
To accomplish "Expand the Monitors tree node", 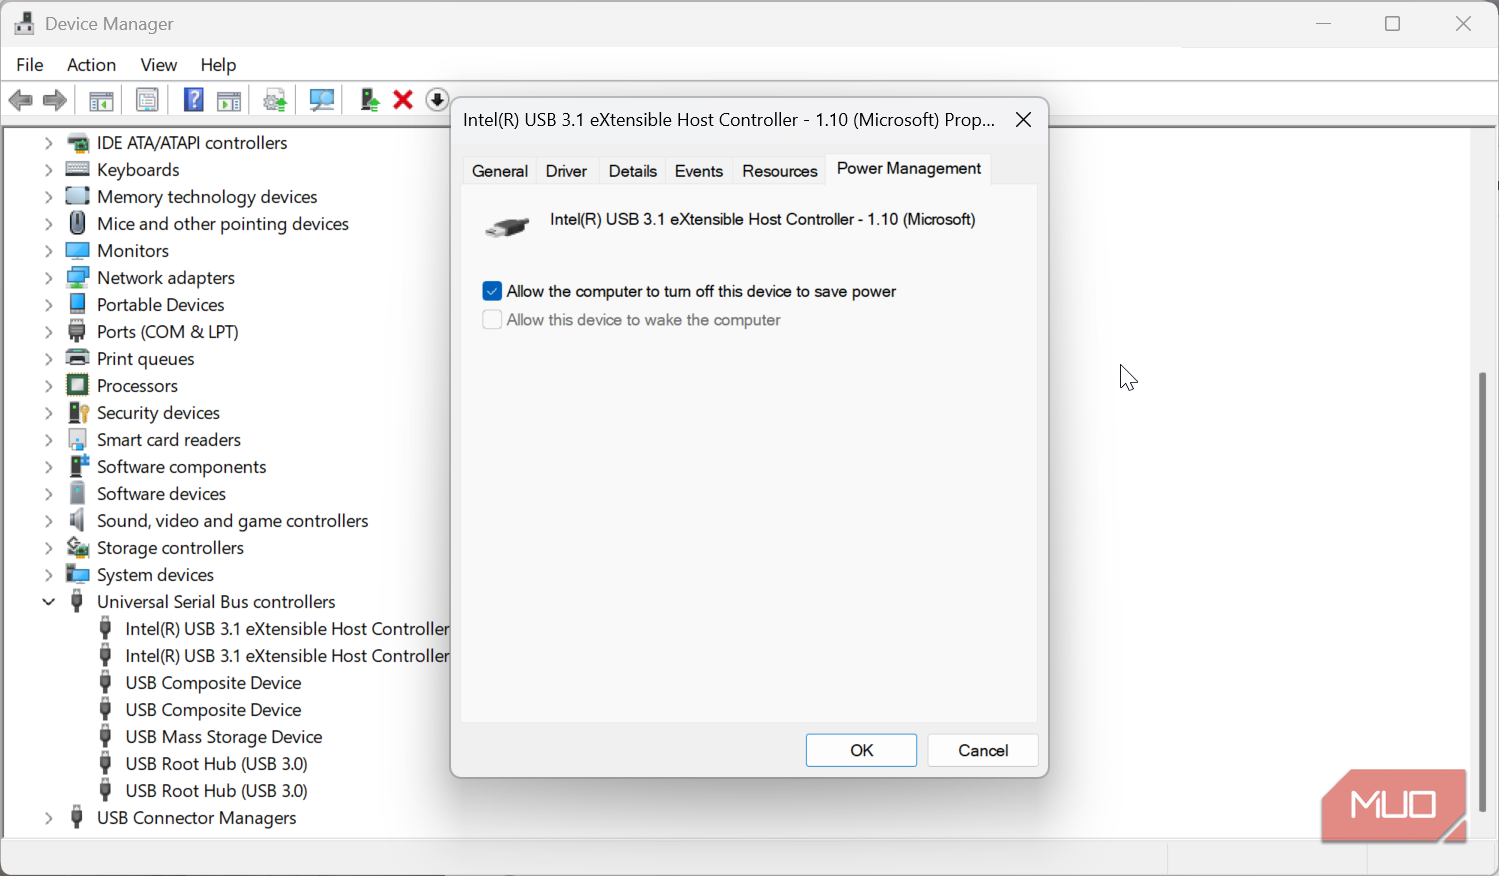I will [48, 251].
